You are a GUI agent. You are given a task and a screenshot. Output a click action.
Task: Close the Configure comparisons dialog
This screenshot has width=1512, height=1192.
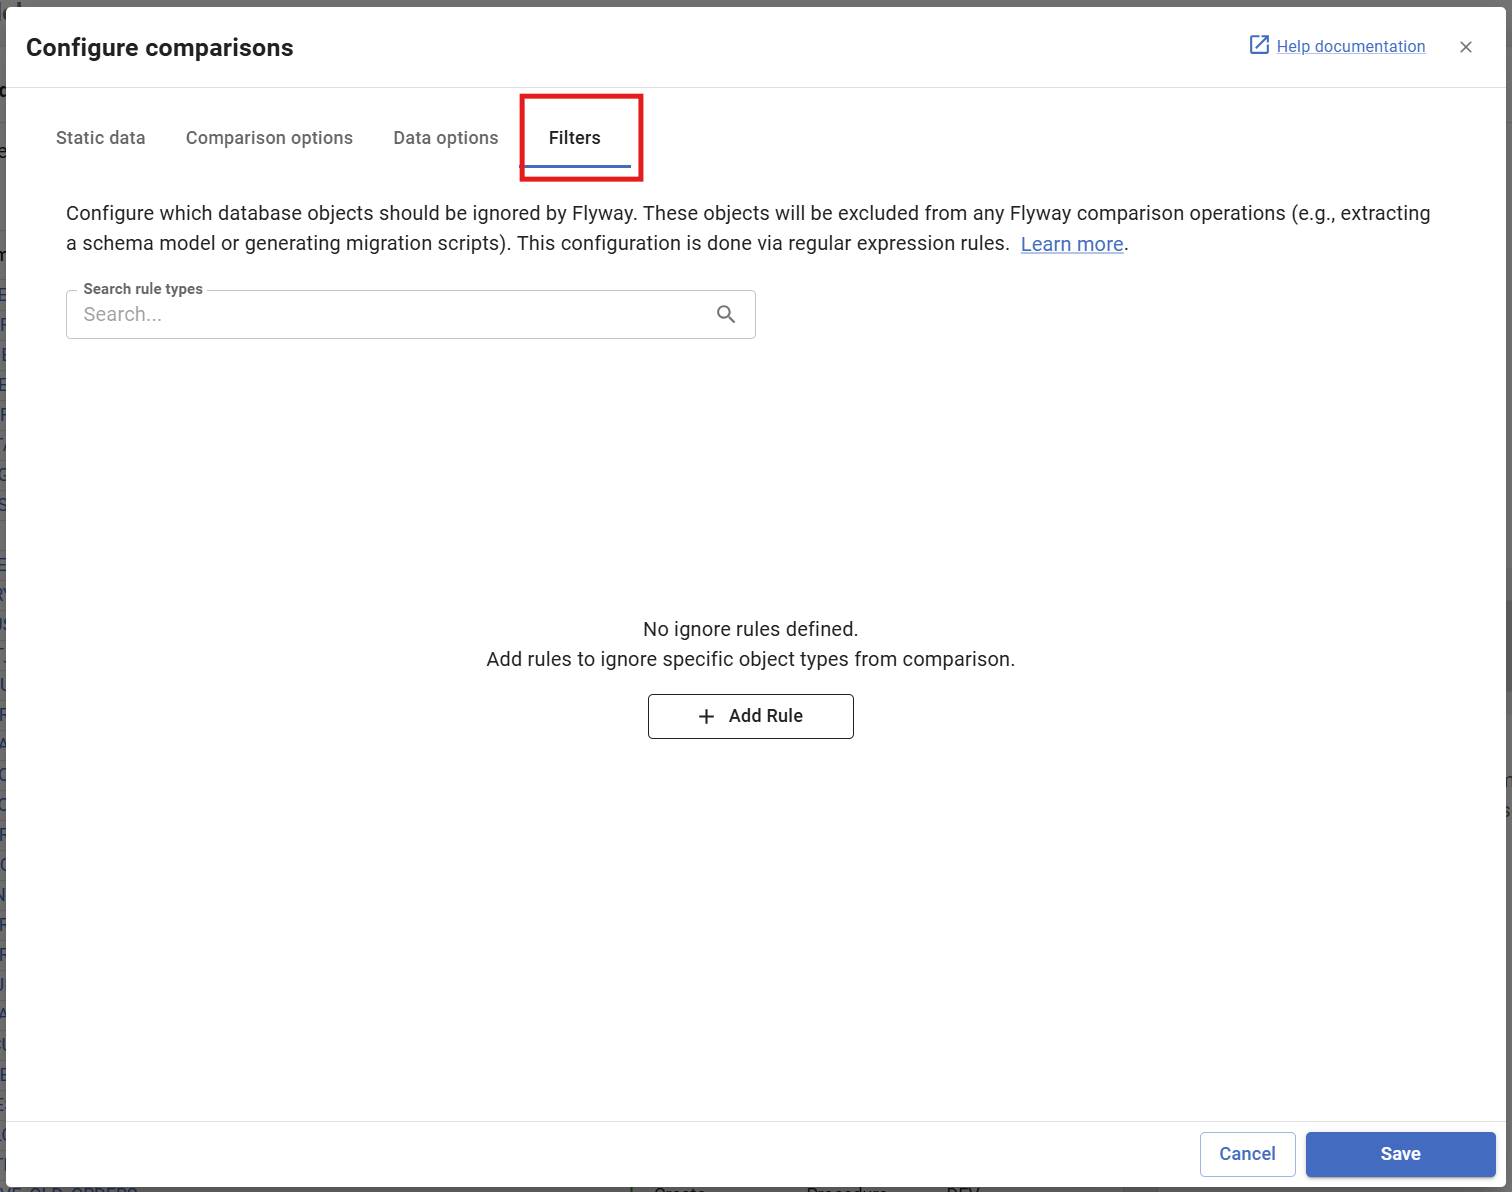click(x=1465, y=47)
